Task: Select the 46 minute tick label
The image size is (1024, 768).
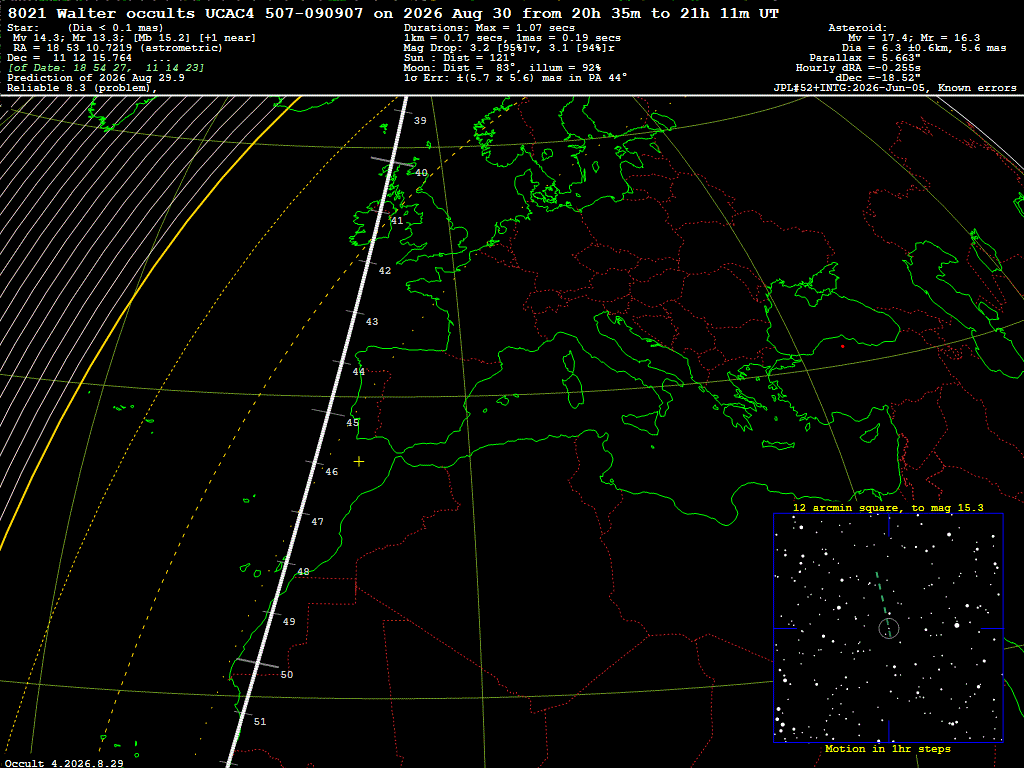Action: pyautogui.click(x=332, y=472)
